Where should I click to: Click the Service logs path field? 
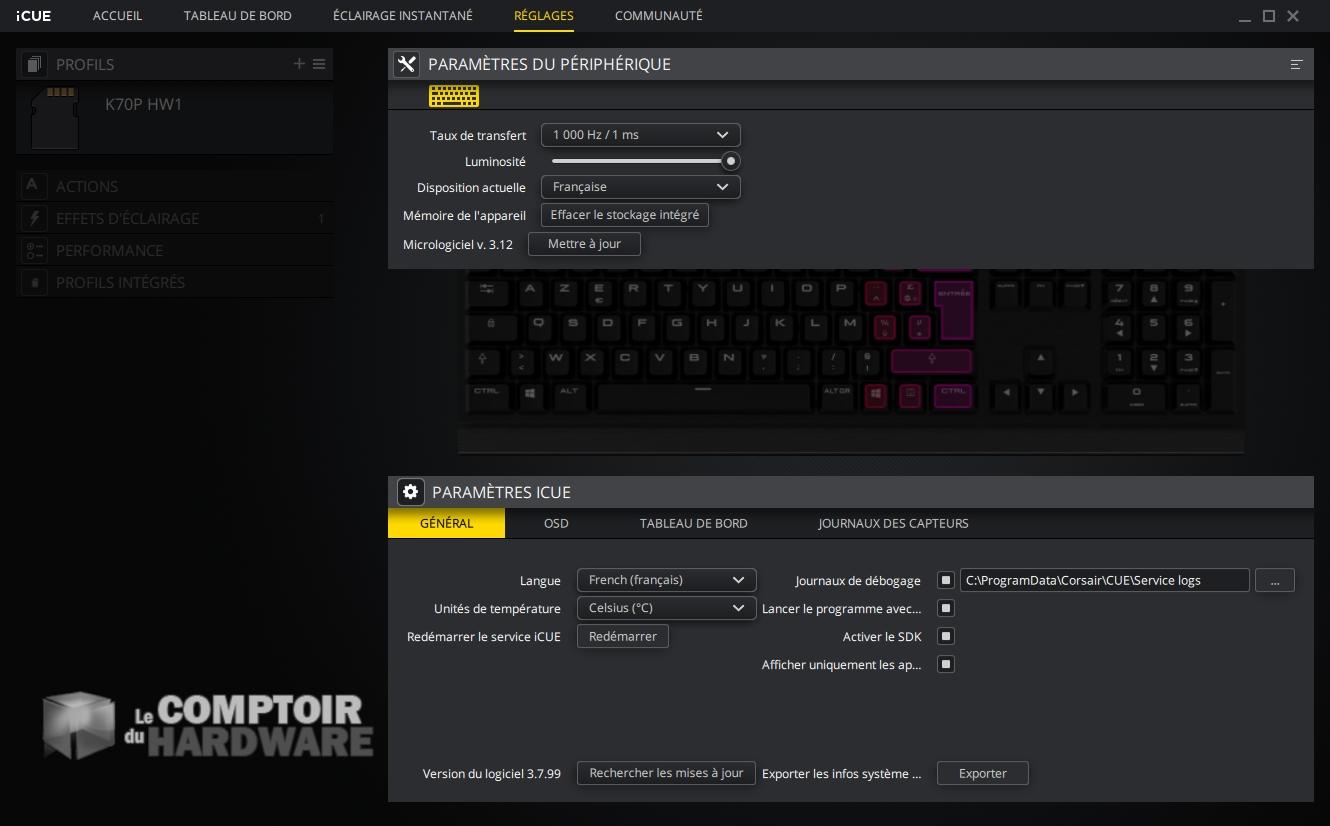click(1105, 580)
